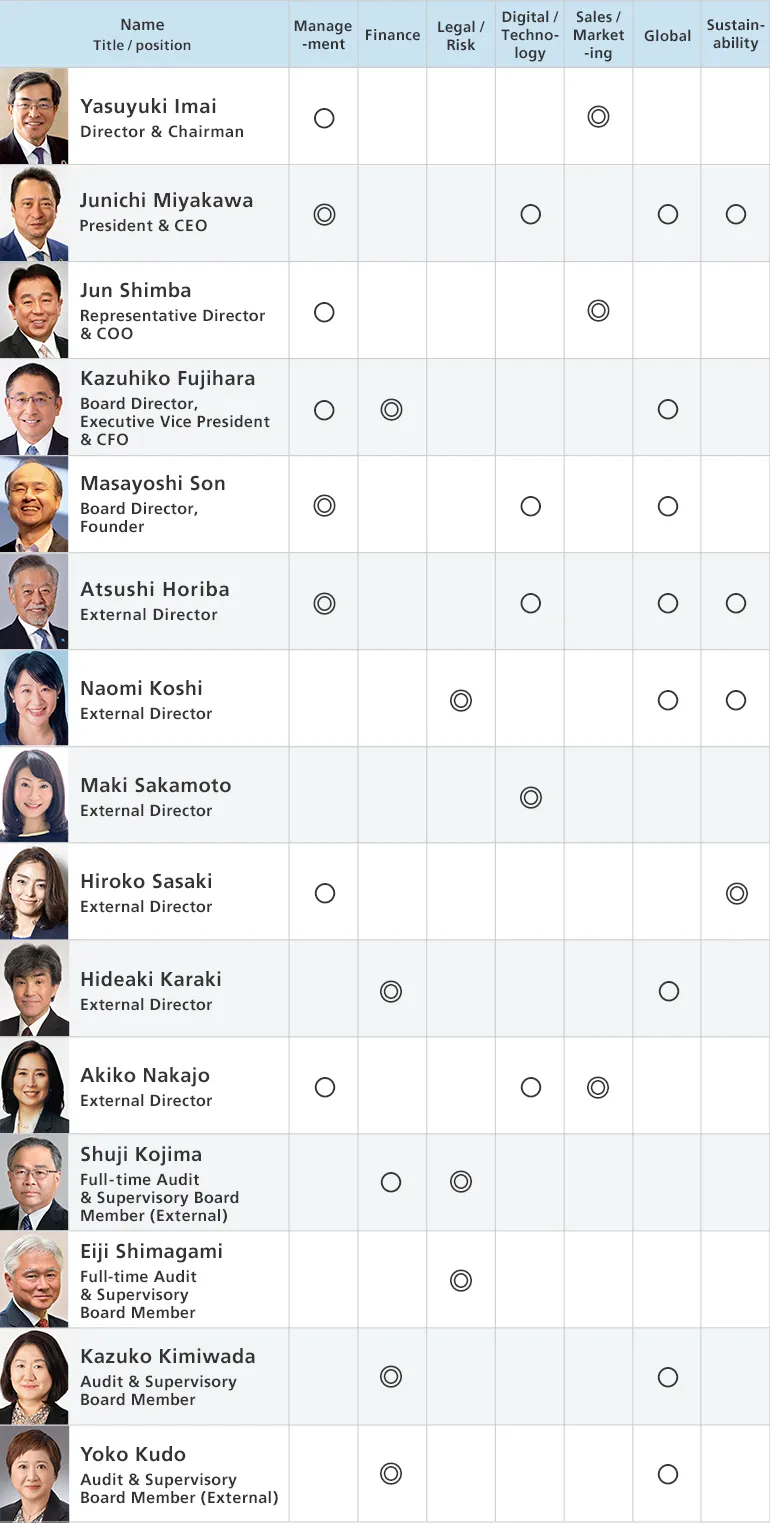
Task: Click Eiji Shimagami's Legal/Risk double-circle mark
Action: click(x=461, y=1280)
